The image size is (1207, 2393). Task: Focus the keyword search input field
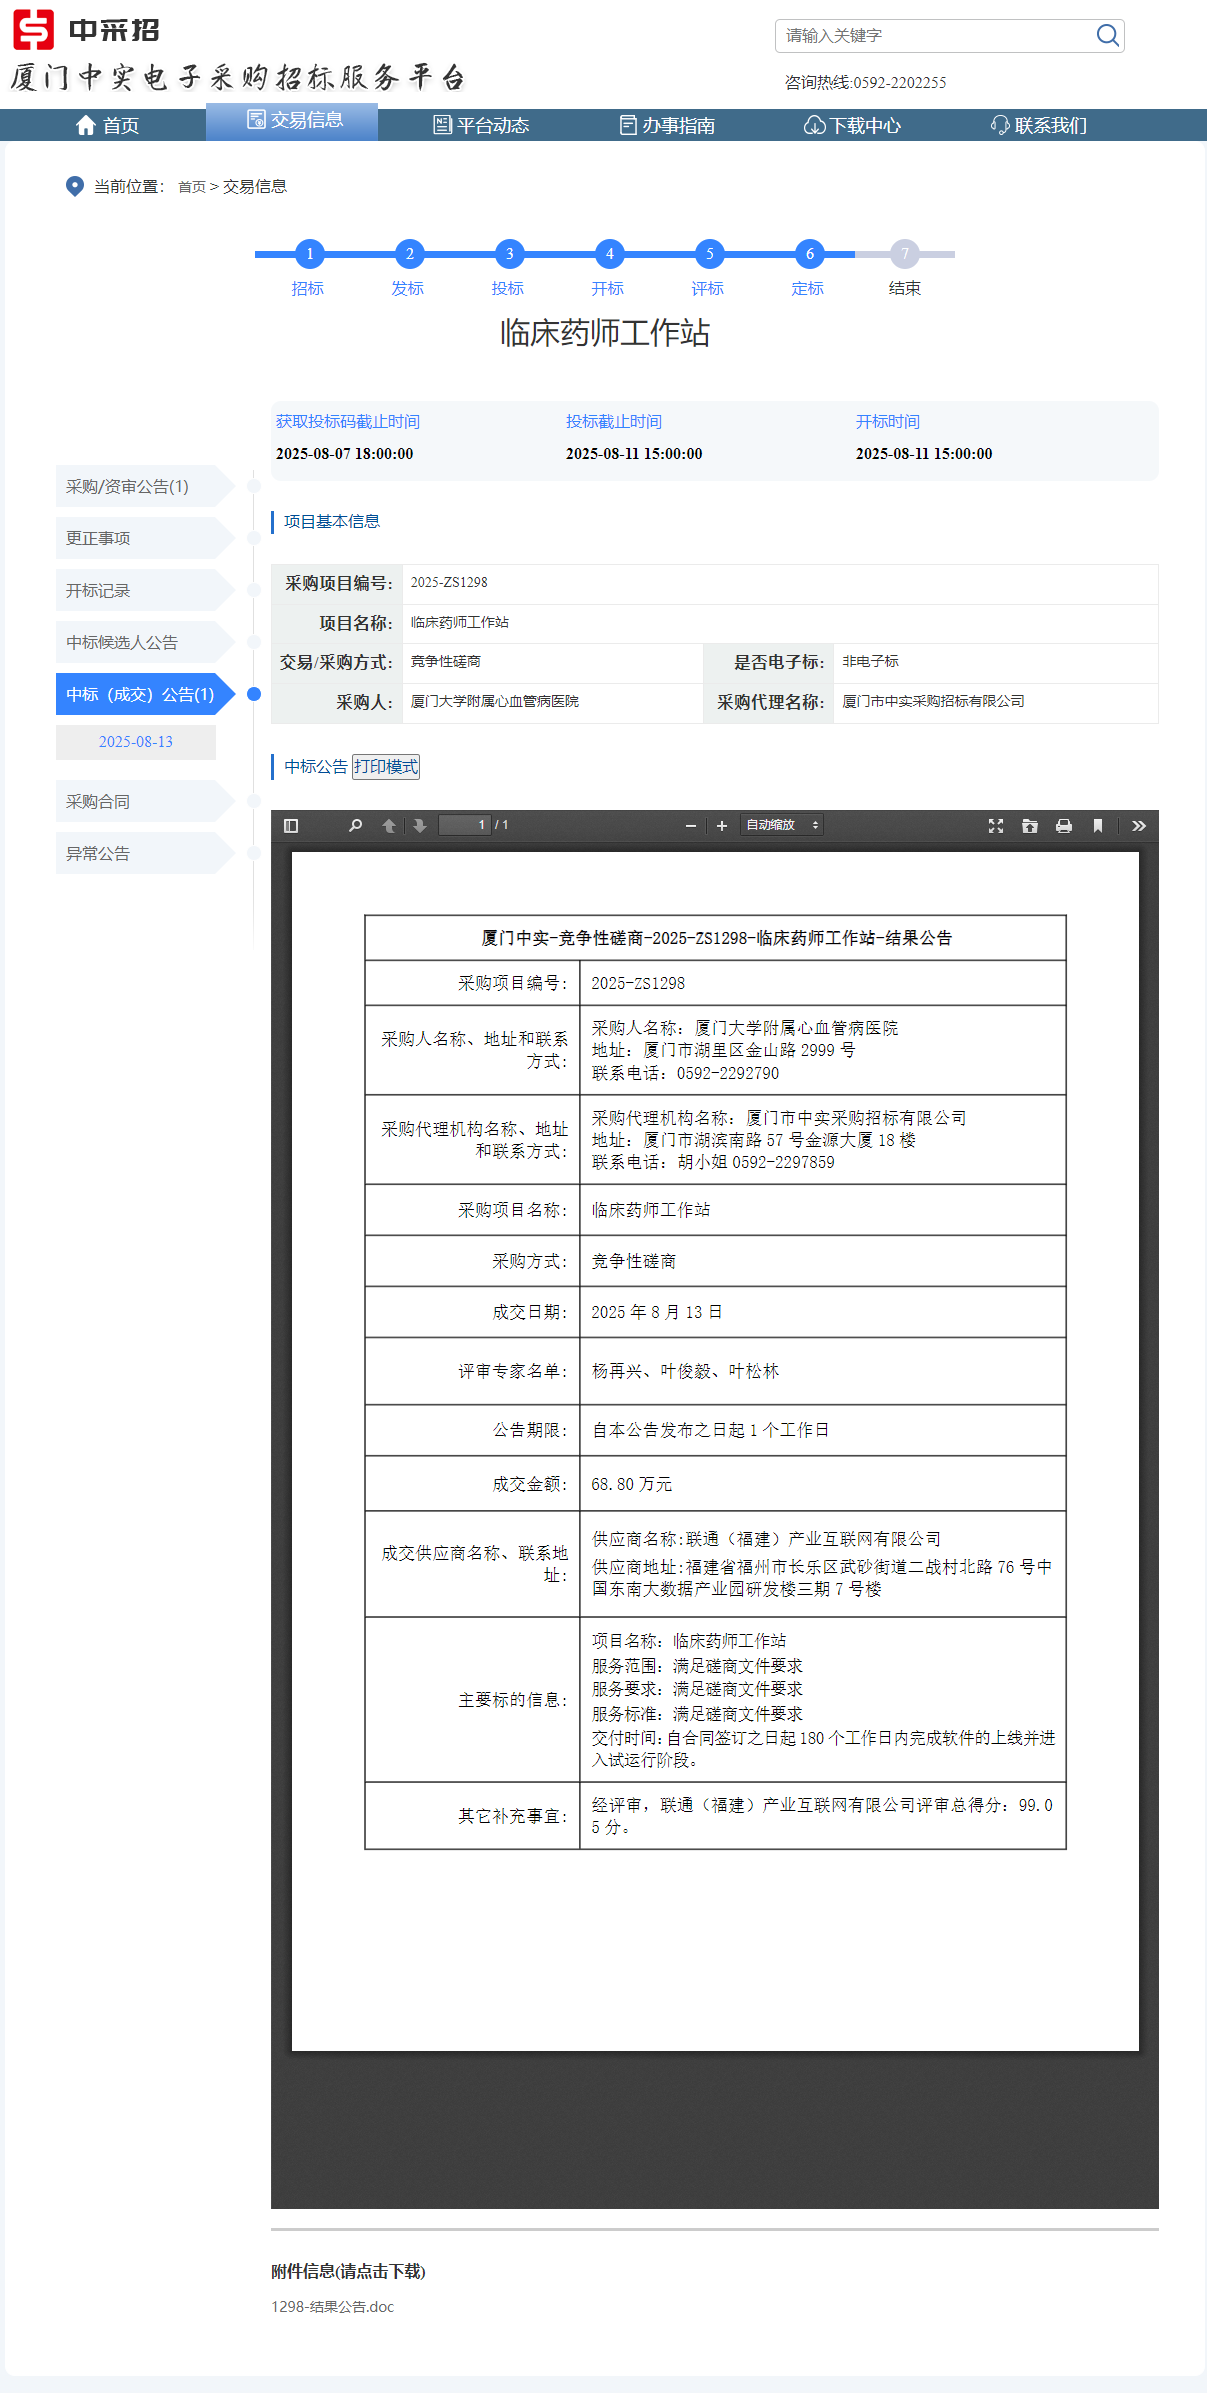(x=935, y=36)
